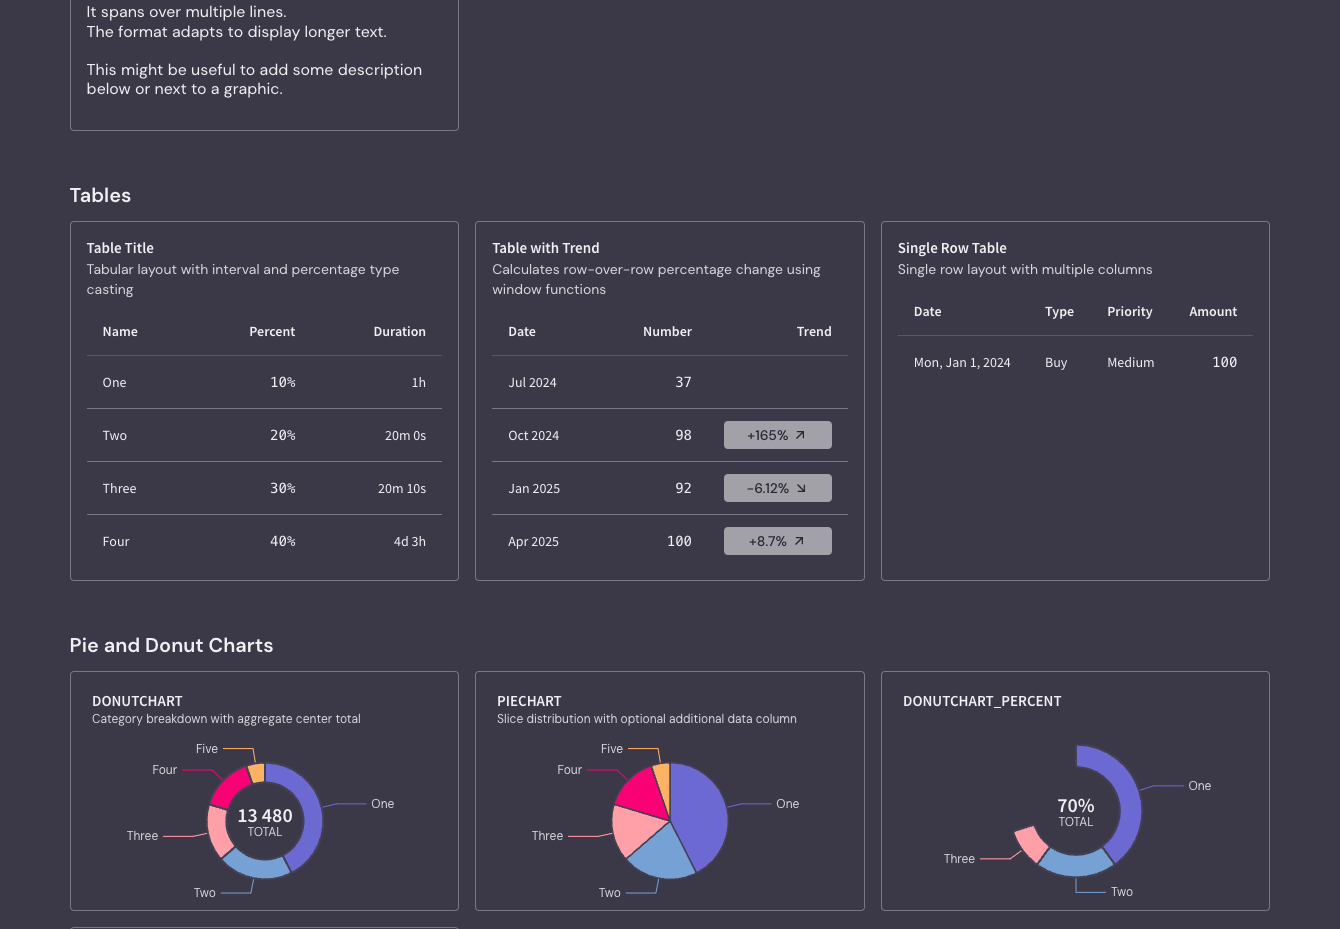The width and height of the screenshot is (1340, 929).
Task: Click the purple 'One' segment in DONUTCHART
Action: 311,812
